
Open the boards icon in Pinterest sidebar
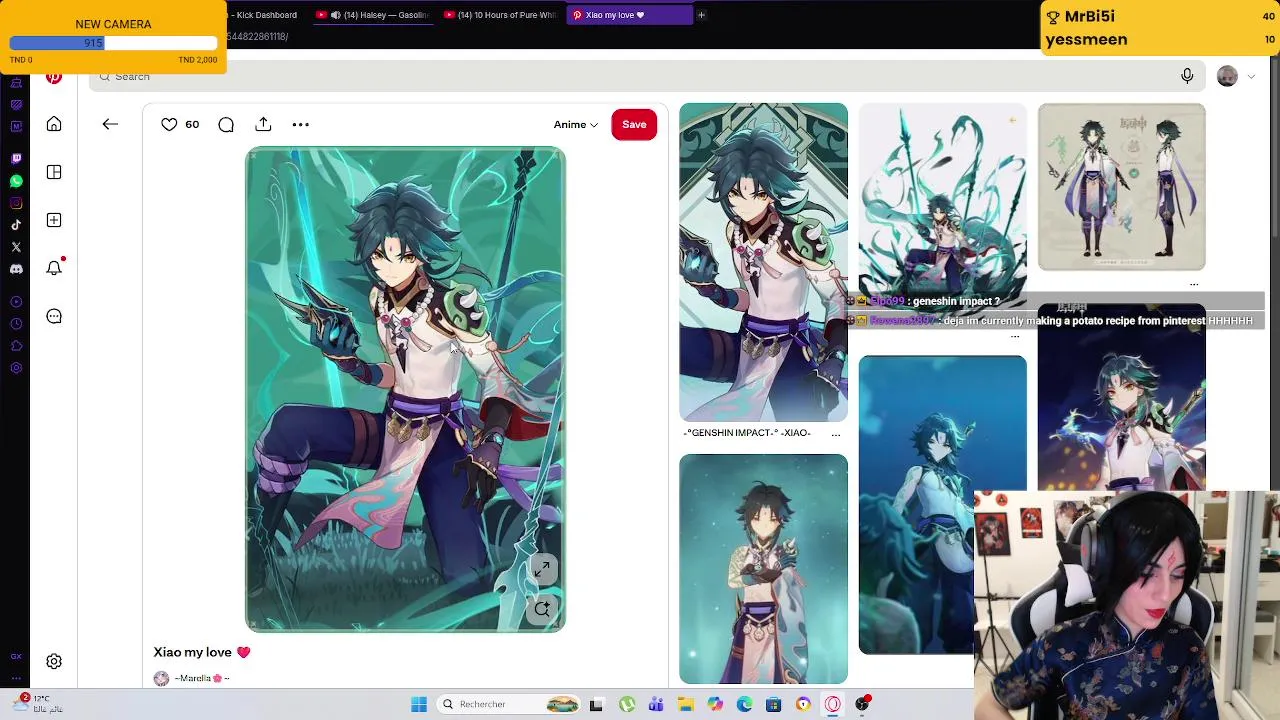54,172
